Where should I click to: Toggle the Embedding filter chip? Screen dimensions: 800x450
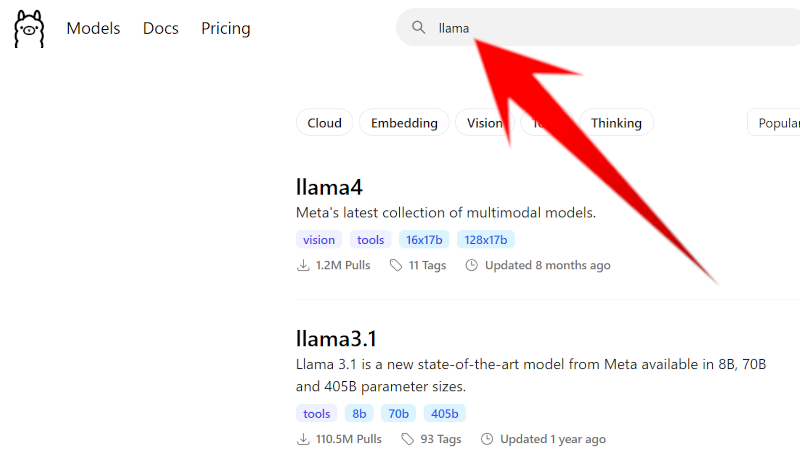point(404,123)
